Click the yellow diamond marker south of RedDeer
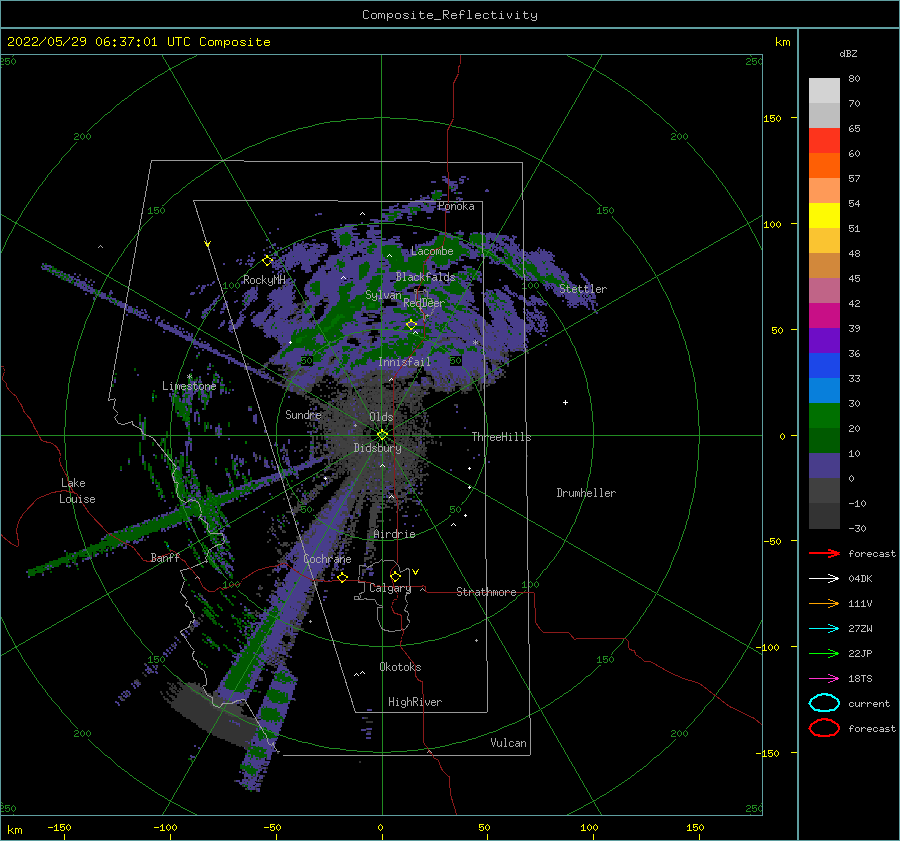900x841 pixels. (x=411, y=325)
